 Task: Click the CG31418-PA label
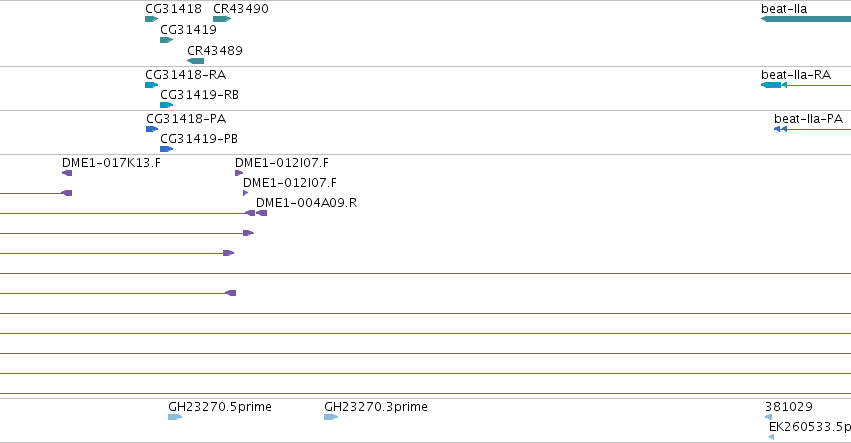(x=186, y=118)
